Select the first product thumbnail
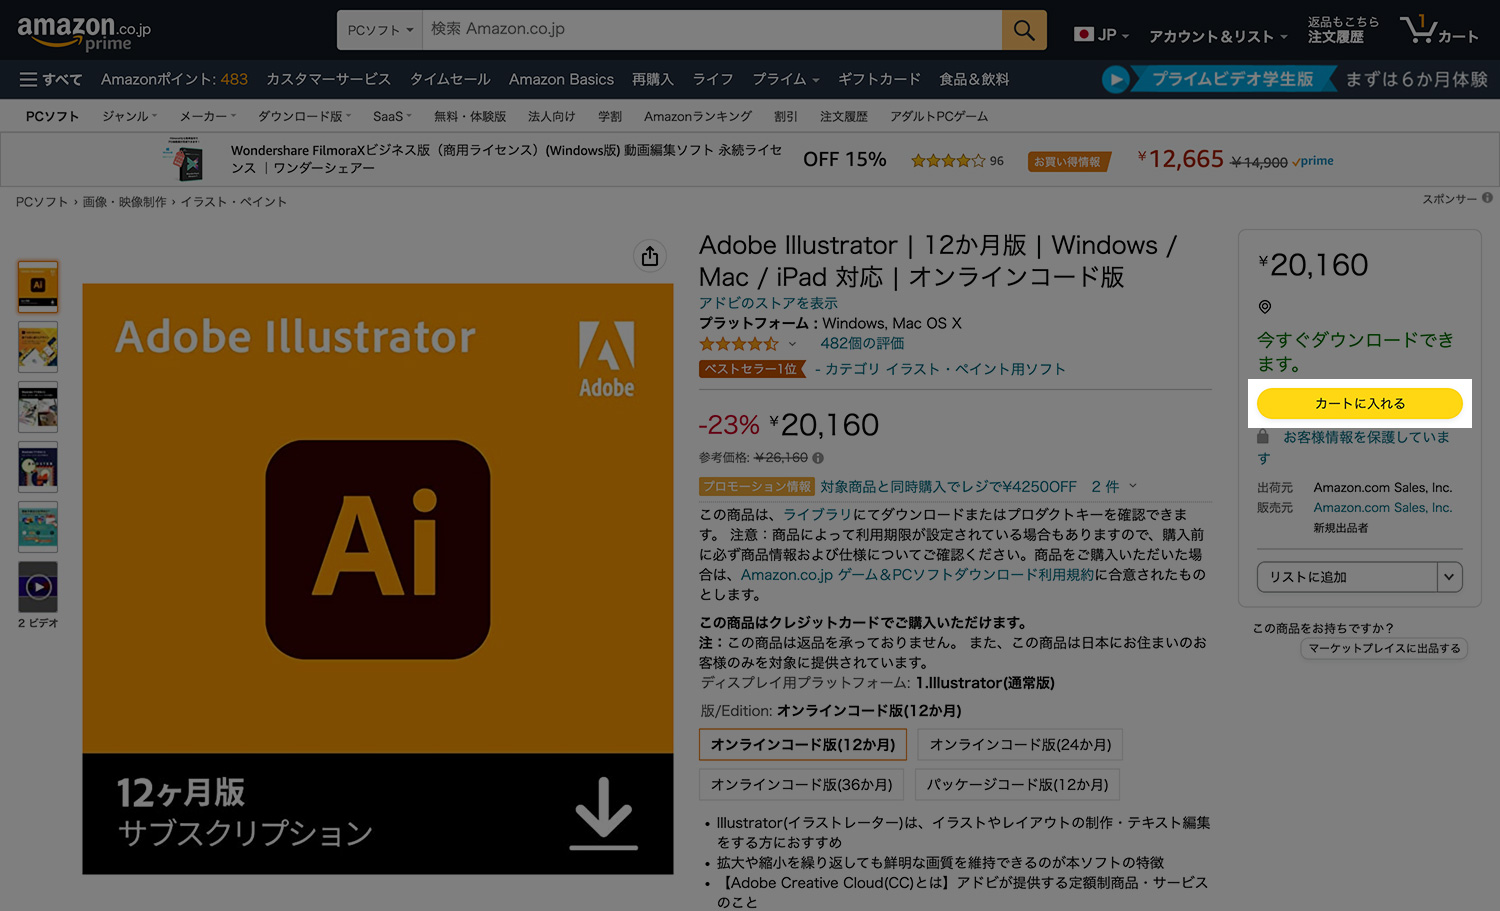The width and height of the screenshot is (1500, 911). pyautogui.click(x=38, y=286)
